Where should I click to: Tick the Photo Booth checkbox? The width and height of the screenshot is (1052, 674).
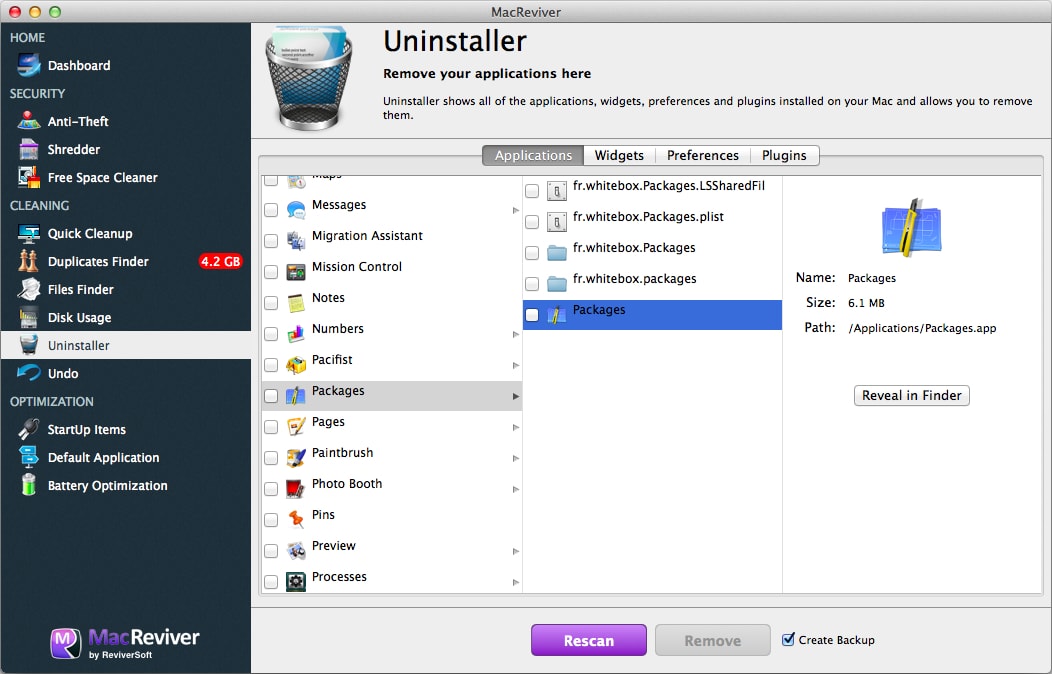point(271,489)
